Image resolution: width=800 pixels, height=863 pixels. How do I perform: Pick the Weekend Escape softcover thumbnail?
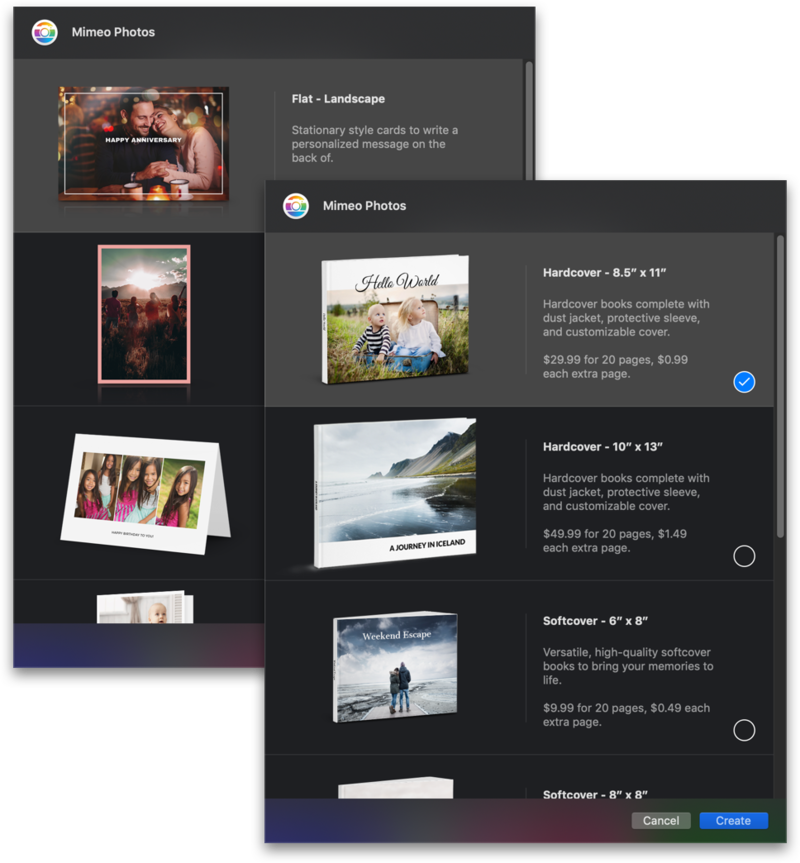[x=395, y=667]
